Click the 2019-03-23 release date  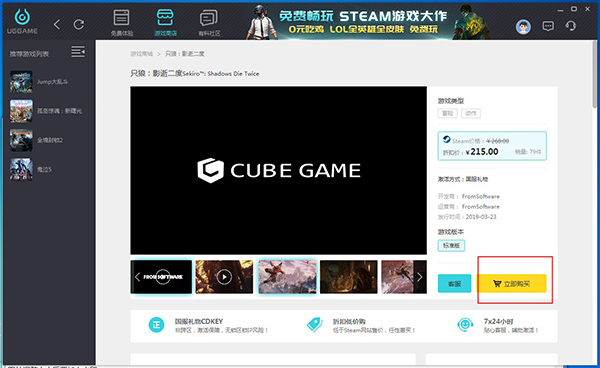click(481, 217)
